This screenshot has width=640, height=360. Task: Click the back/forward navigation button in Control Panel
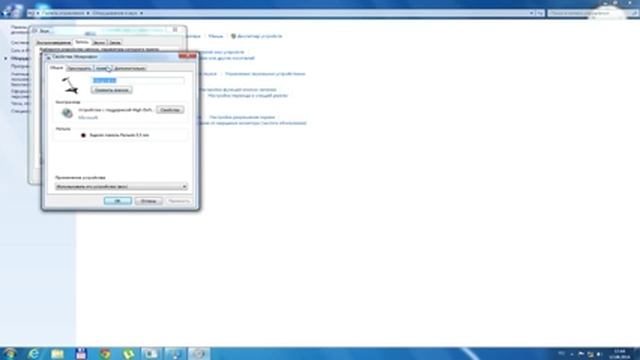11,11
